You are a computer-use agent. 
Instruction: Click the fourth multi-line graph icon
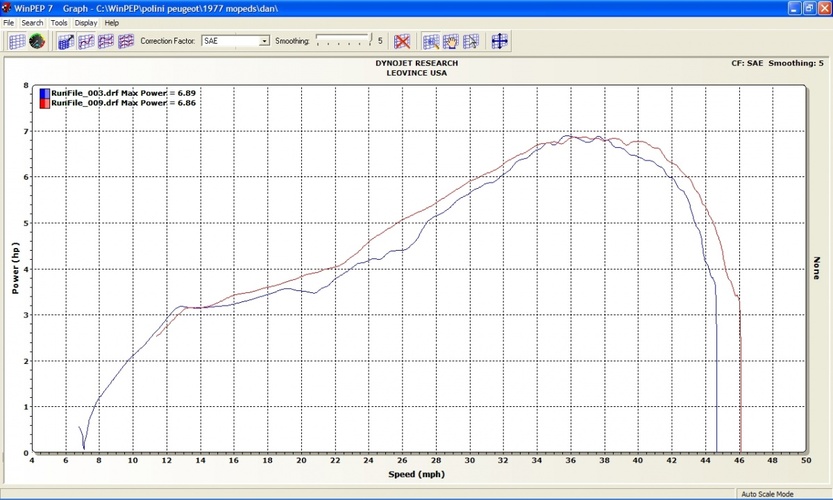tap(126, 41)
